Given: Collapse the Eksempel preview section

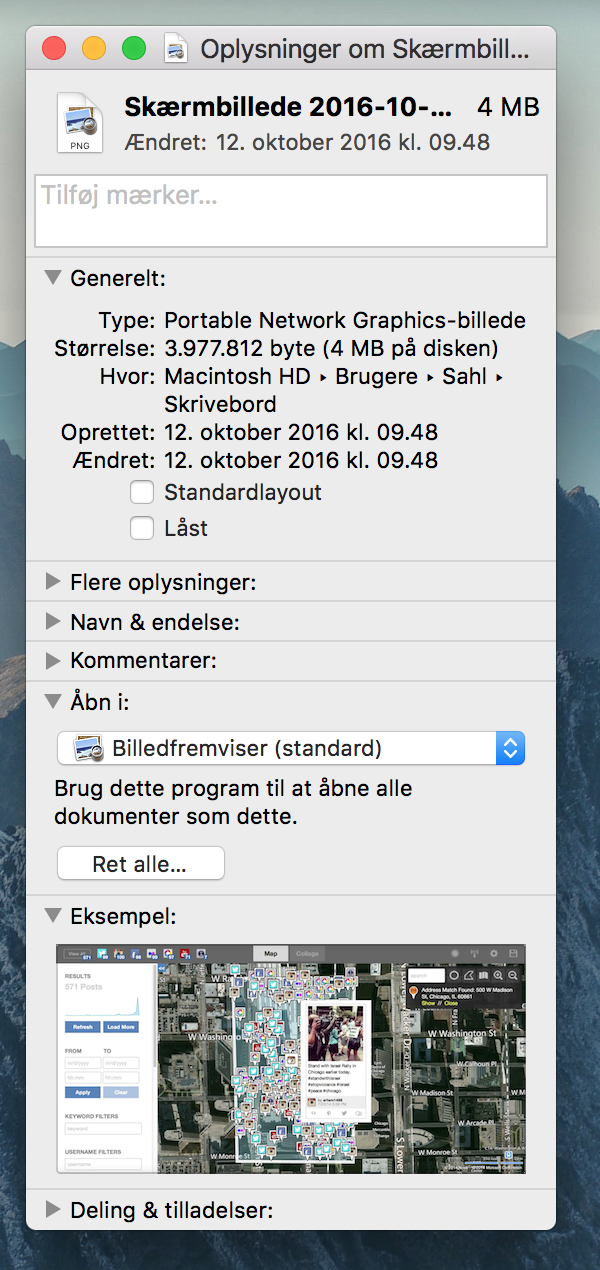Looking at the screenshot, I should (53, 915).
